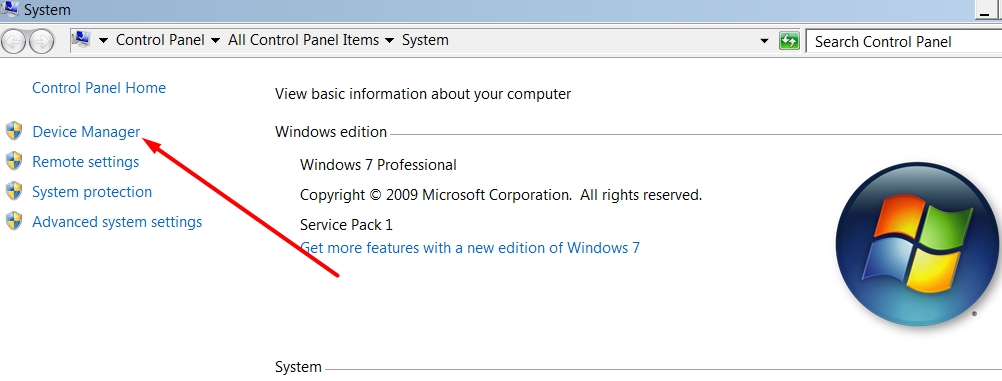Expand the dropdown arrow after Control Panel

pyautogui.click(x=215, y=40)
